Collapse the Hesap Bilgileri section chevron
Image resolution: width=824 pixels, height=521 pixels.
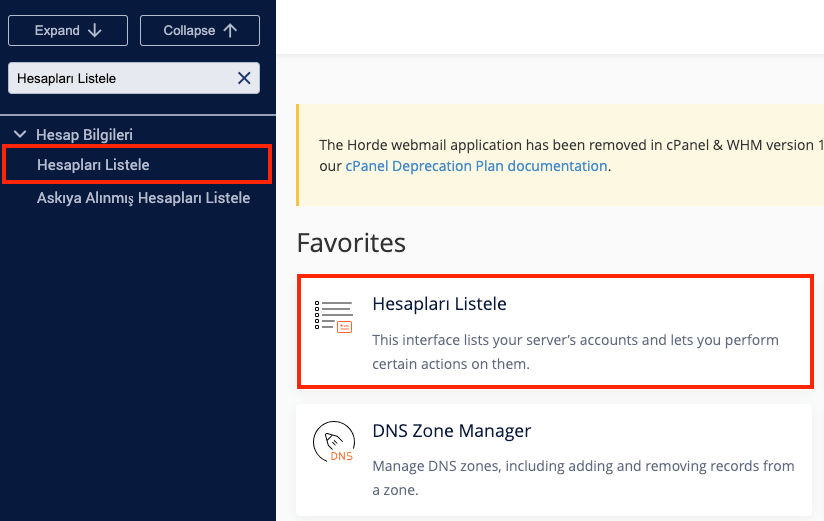click(x=20, y=134)
